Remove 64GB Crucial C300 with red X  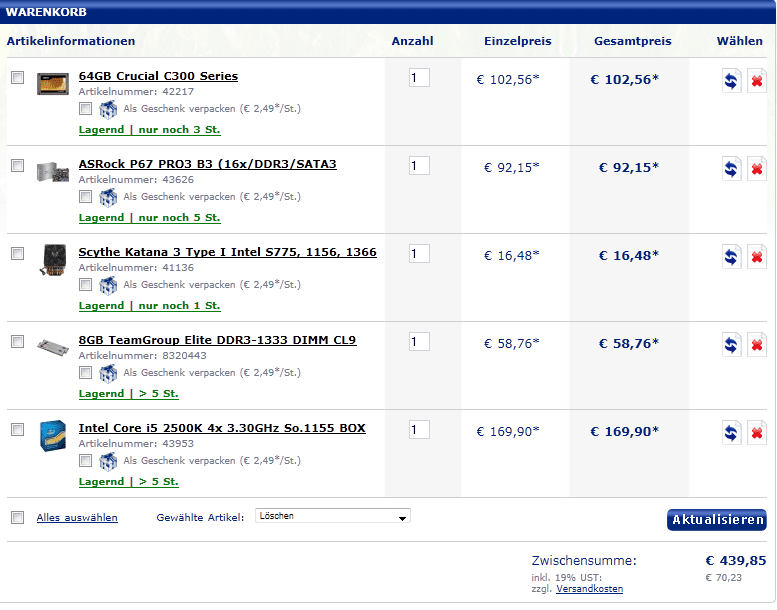coord(757,81)
